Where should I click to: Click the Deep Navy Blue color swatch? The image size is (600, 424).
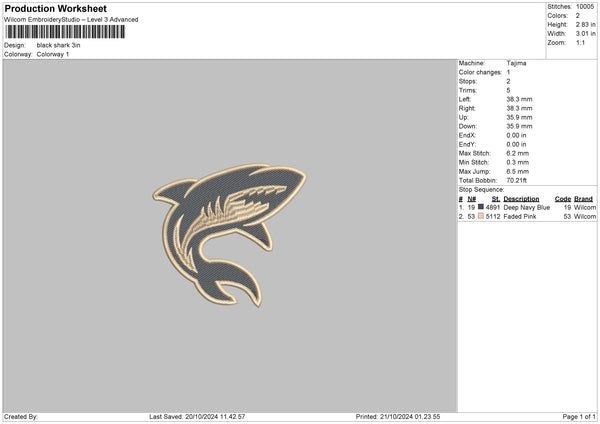[481, 207]
